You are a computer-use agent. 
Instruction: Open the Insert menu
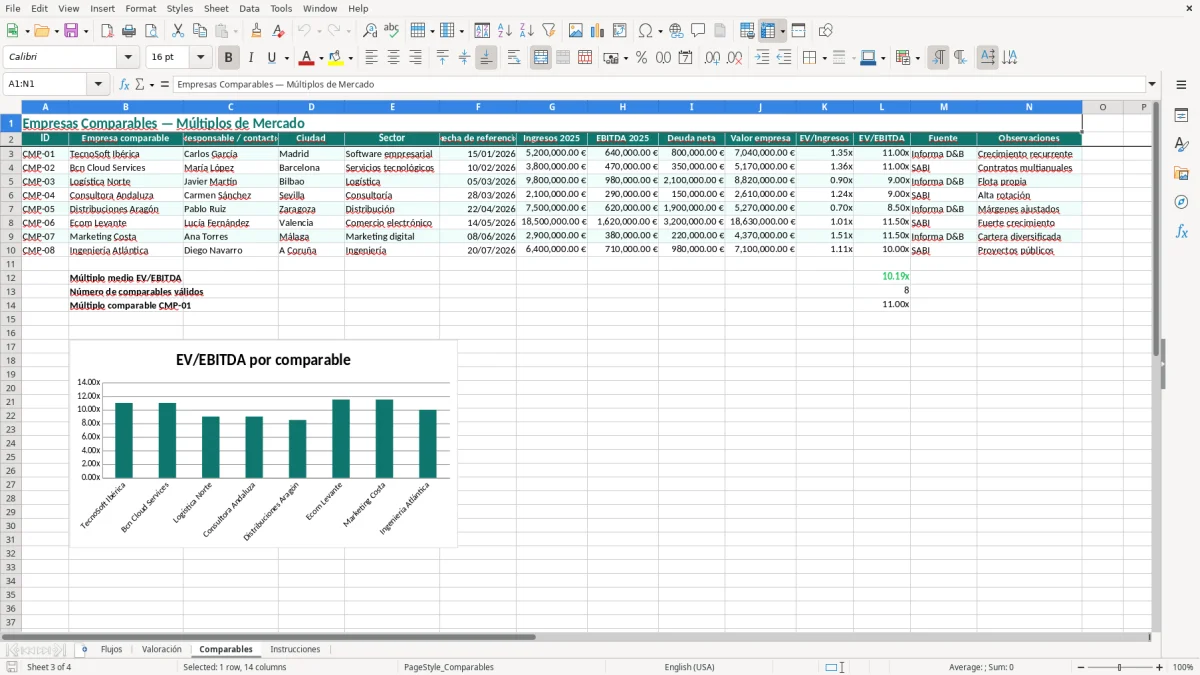[102, 8]
